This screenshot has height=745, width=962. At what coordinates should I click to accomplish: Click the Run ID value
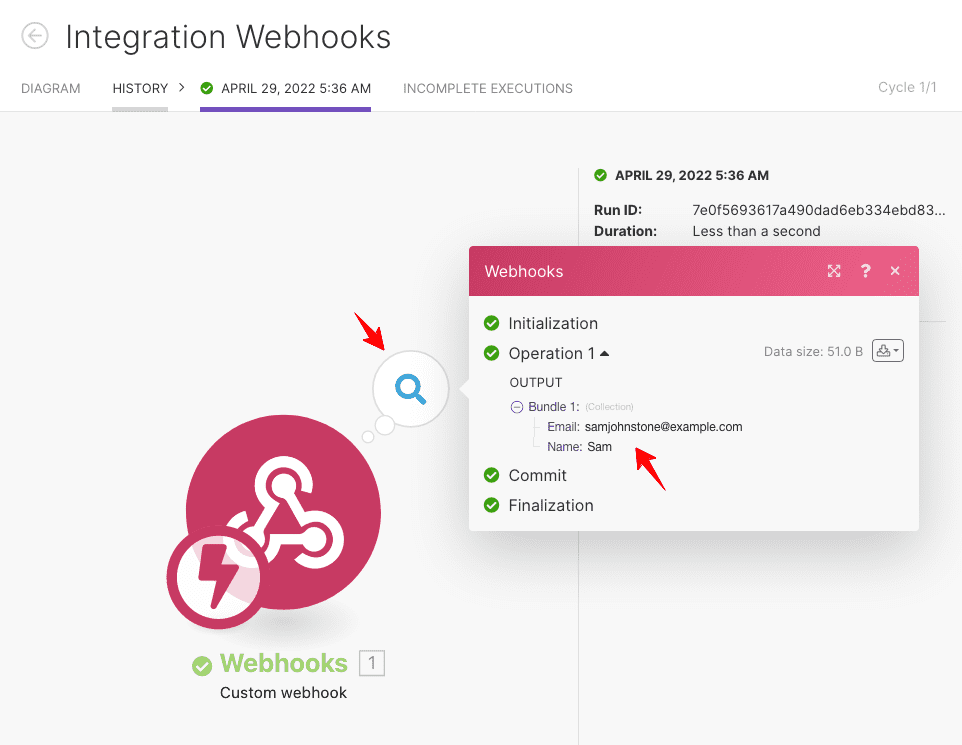[x=818, y=210]
